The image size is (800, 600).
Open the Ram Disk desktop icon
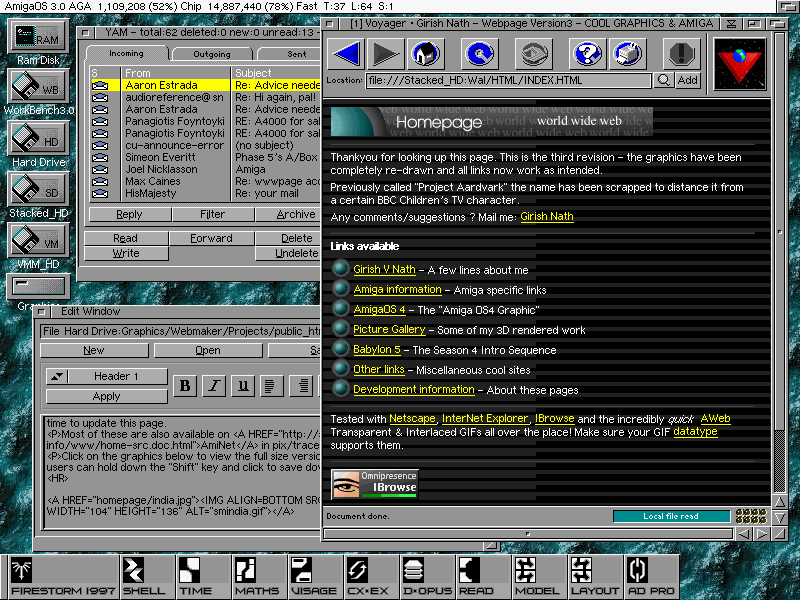click(x=33, y=40)
